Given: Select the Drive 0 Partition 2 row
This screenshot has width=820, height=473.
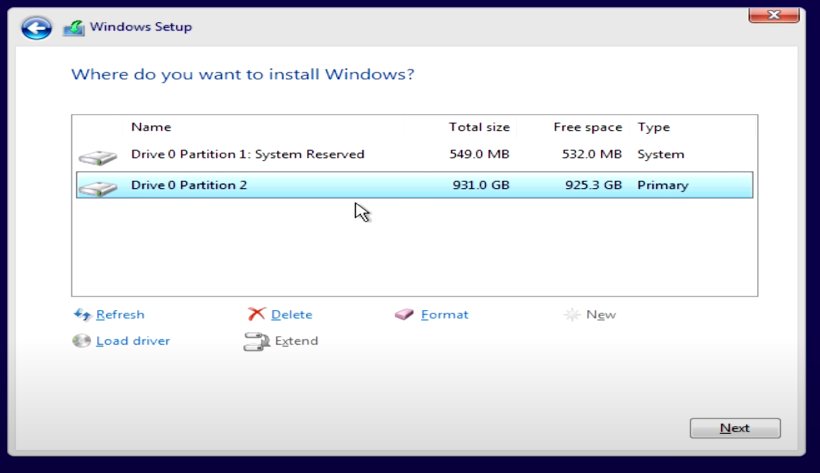Looking at the screenshot, I should (414, 185).
